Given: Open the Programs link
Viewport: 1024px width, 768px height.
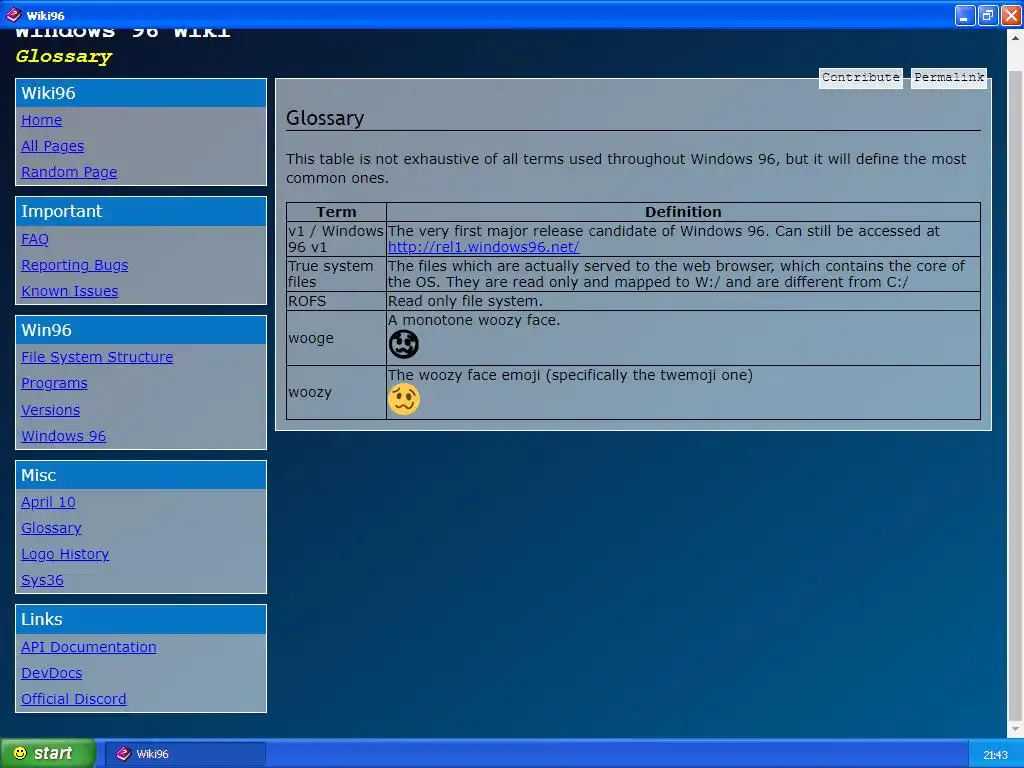Looking at the screenshot, I should click(54, 383).
